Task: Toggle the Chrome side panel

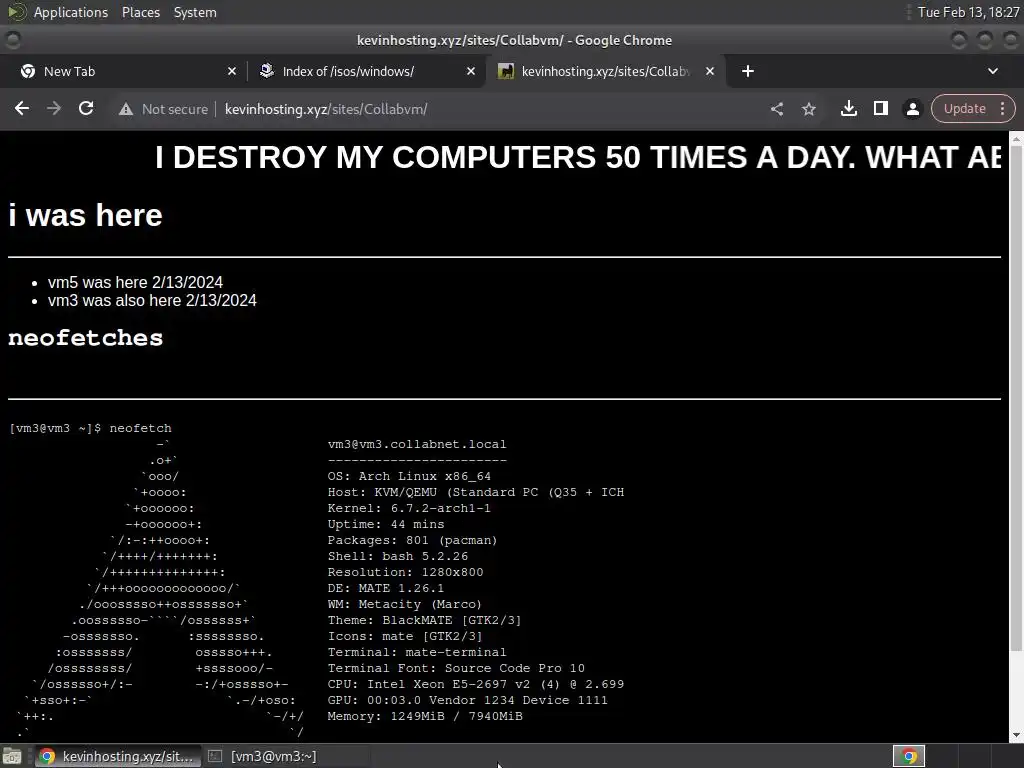Action: pos(881,108)
